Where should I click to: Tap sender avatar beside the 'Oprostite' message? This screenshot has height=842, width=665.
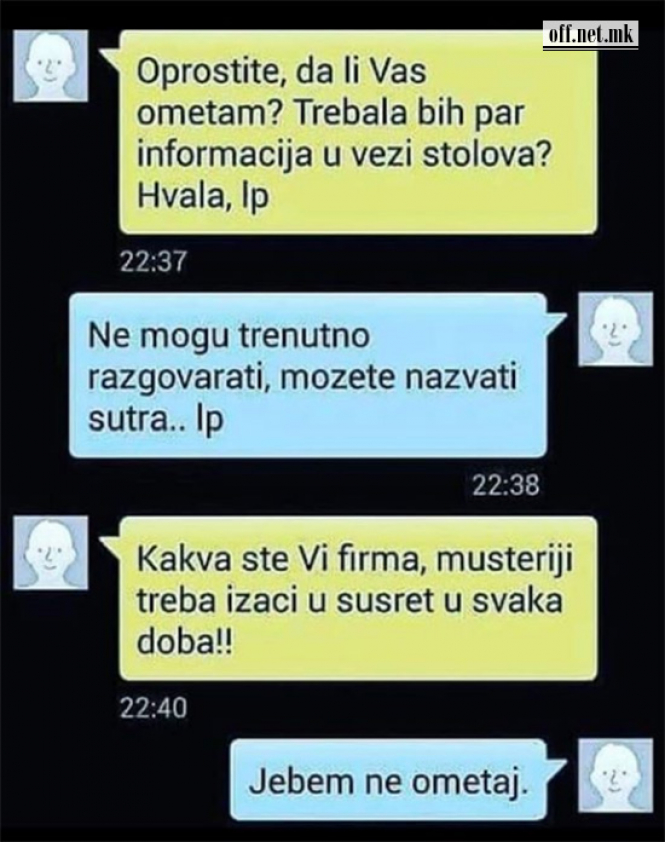point(50,66)
